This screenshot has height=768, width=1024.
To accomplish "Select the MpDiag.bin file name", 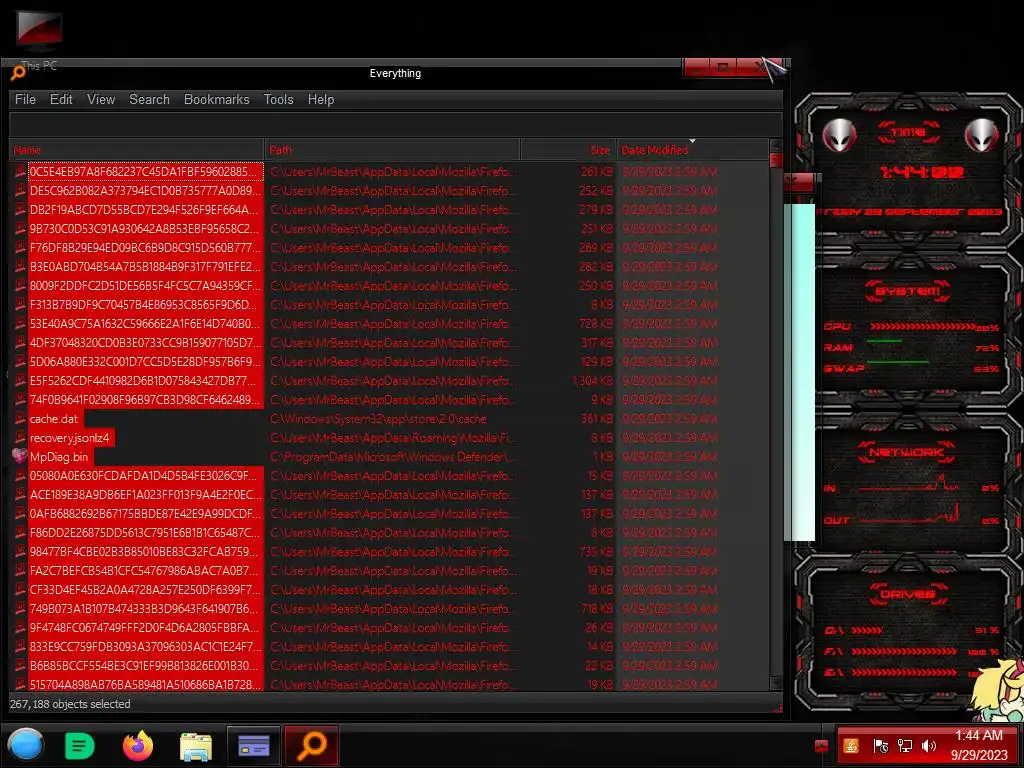I will point(59,456).
